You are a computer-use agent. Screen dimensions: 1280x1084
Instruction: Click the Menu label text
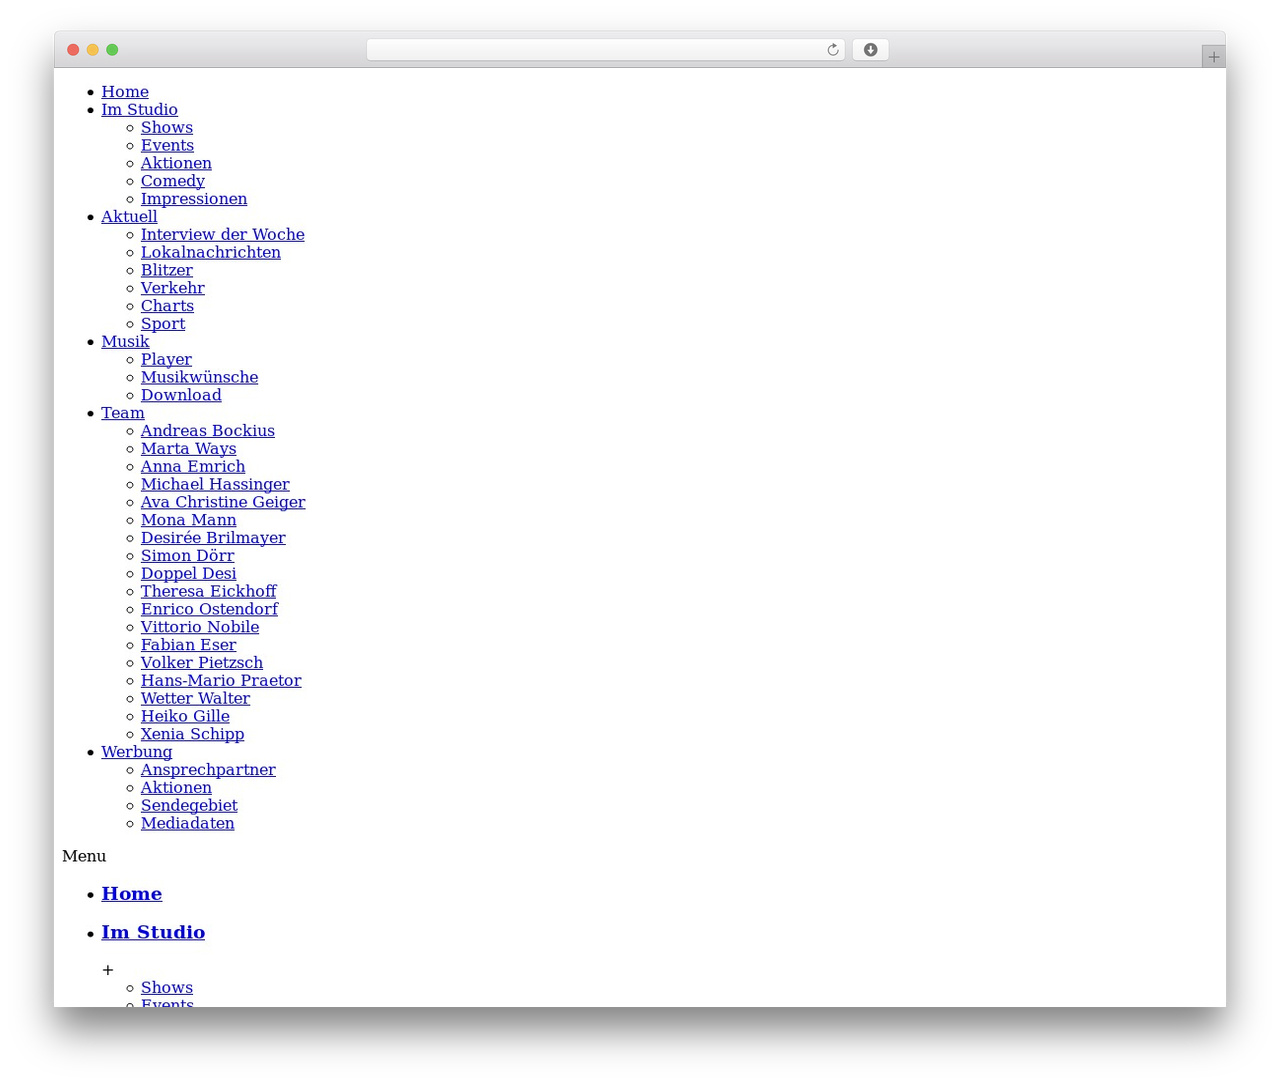click(84, 856)
